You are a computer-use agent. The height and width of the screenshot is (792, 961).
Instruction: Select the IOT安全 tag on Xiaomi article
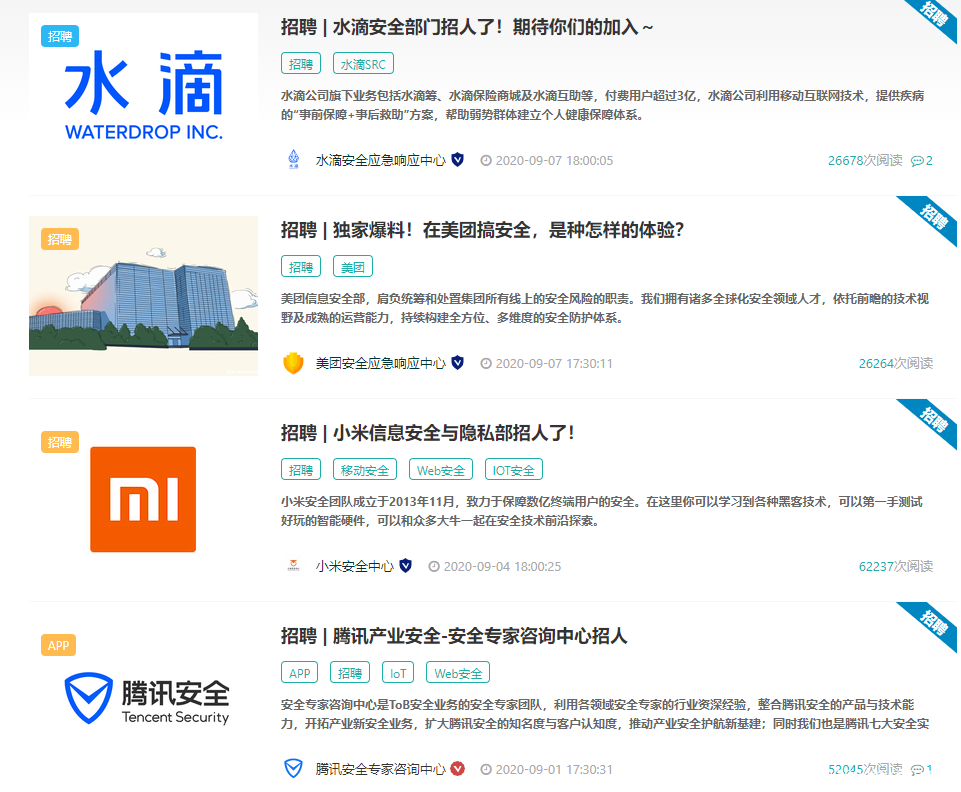[514, 470]
